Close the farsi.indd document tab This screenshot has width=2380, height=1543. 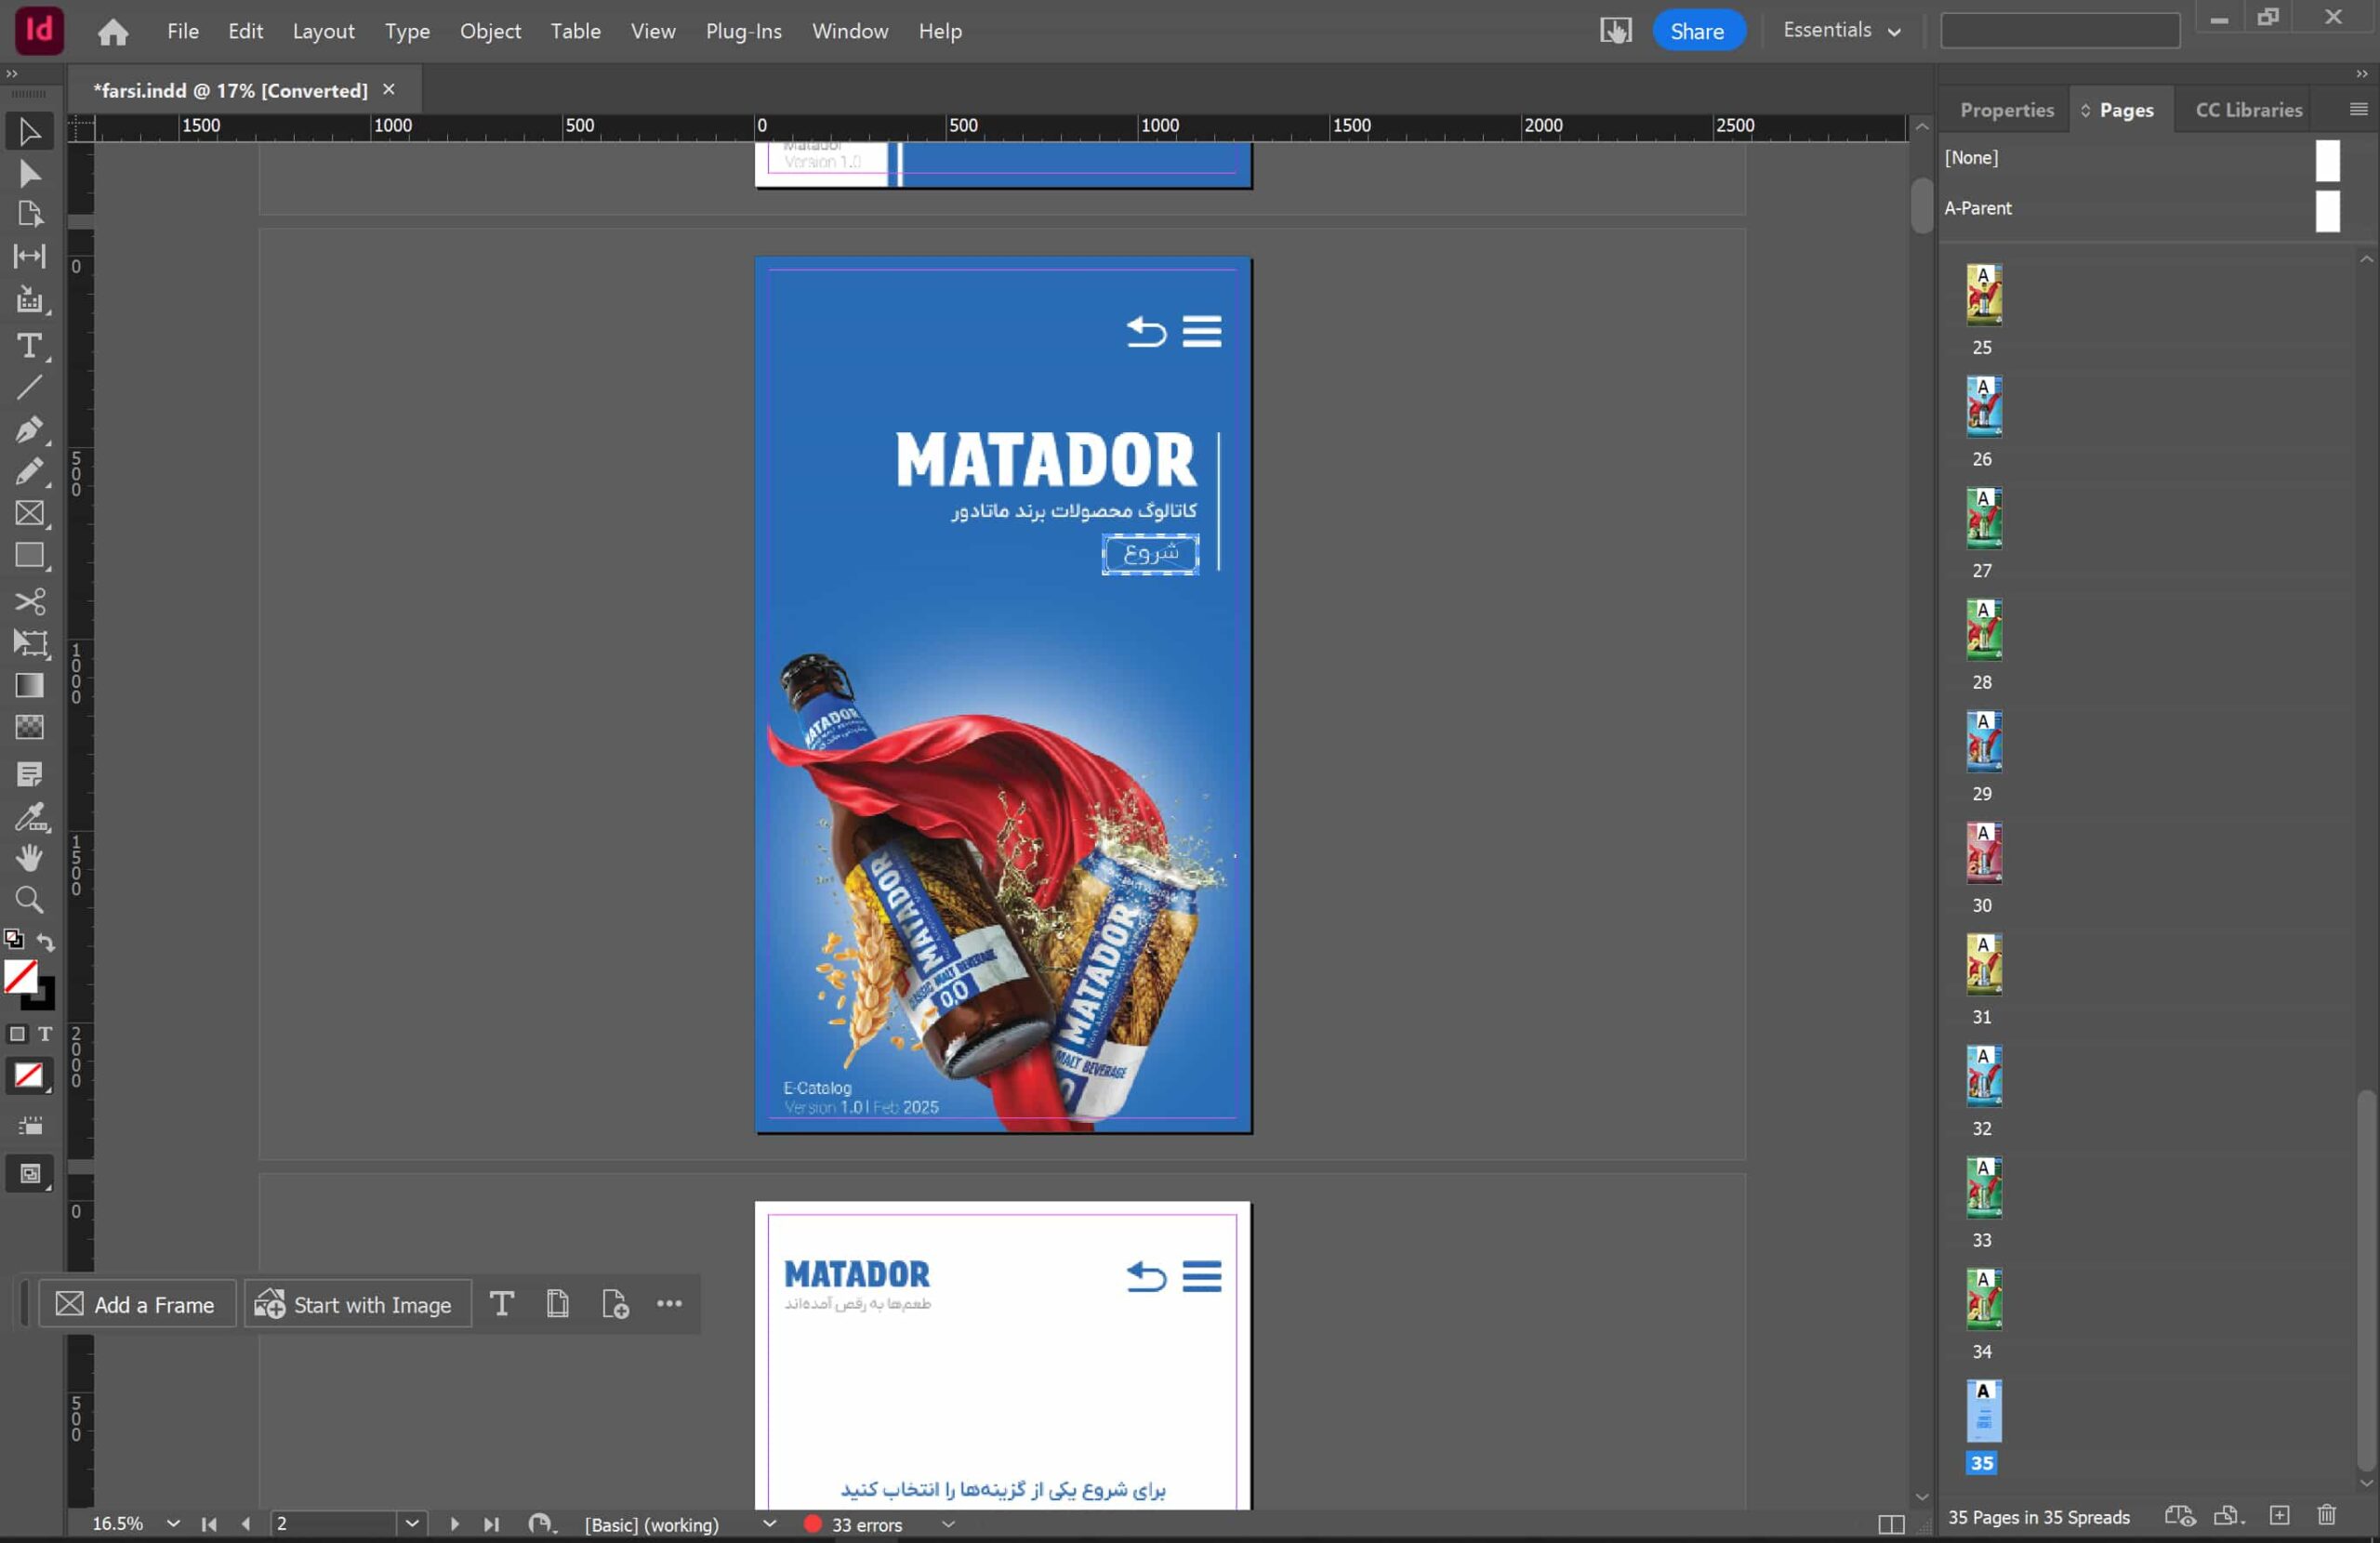point(389,89)
